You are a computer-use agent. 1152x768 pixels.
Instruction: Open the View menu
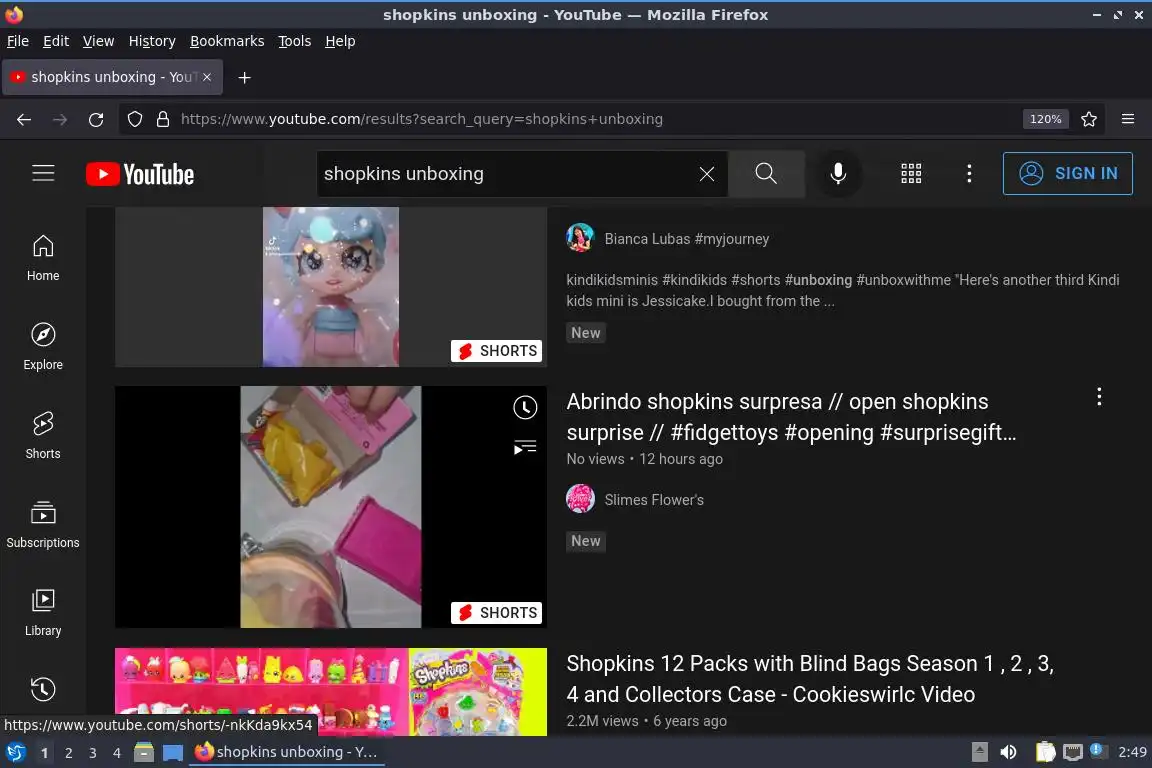click(x=98, y=41)
